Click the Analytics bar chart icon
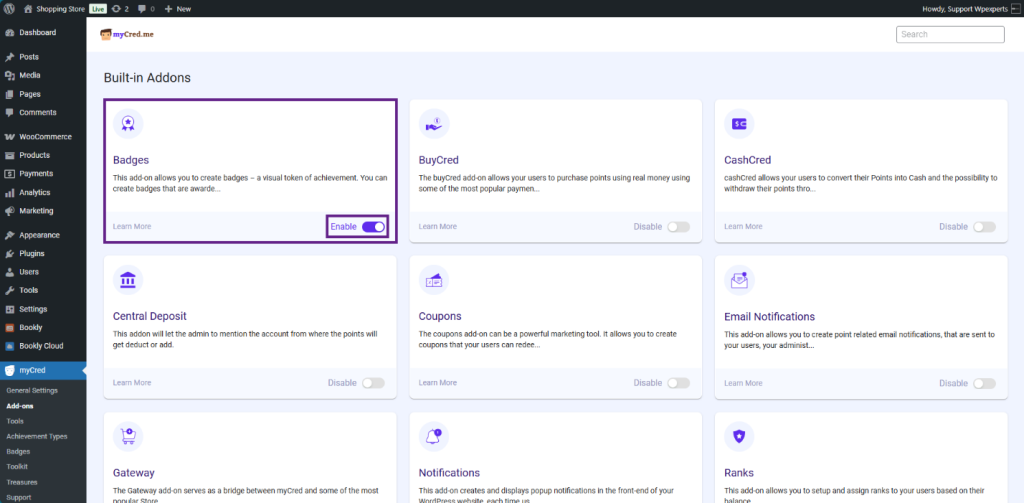This screenshot has height=503, width=1024. coord(10,193)
